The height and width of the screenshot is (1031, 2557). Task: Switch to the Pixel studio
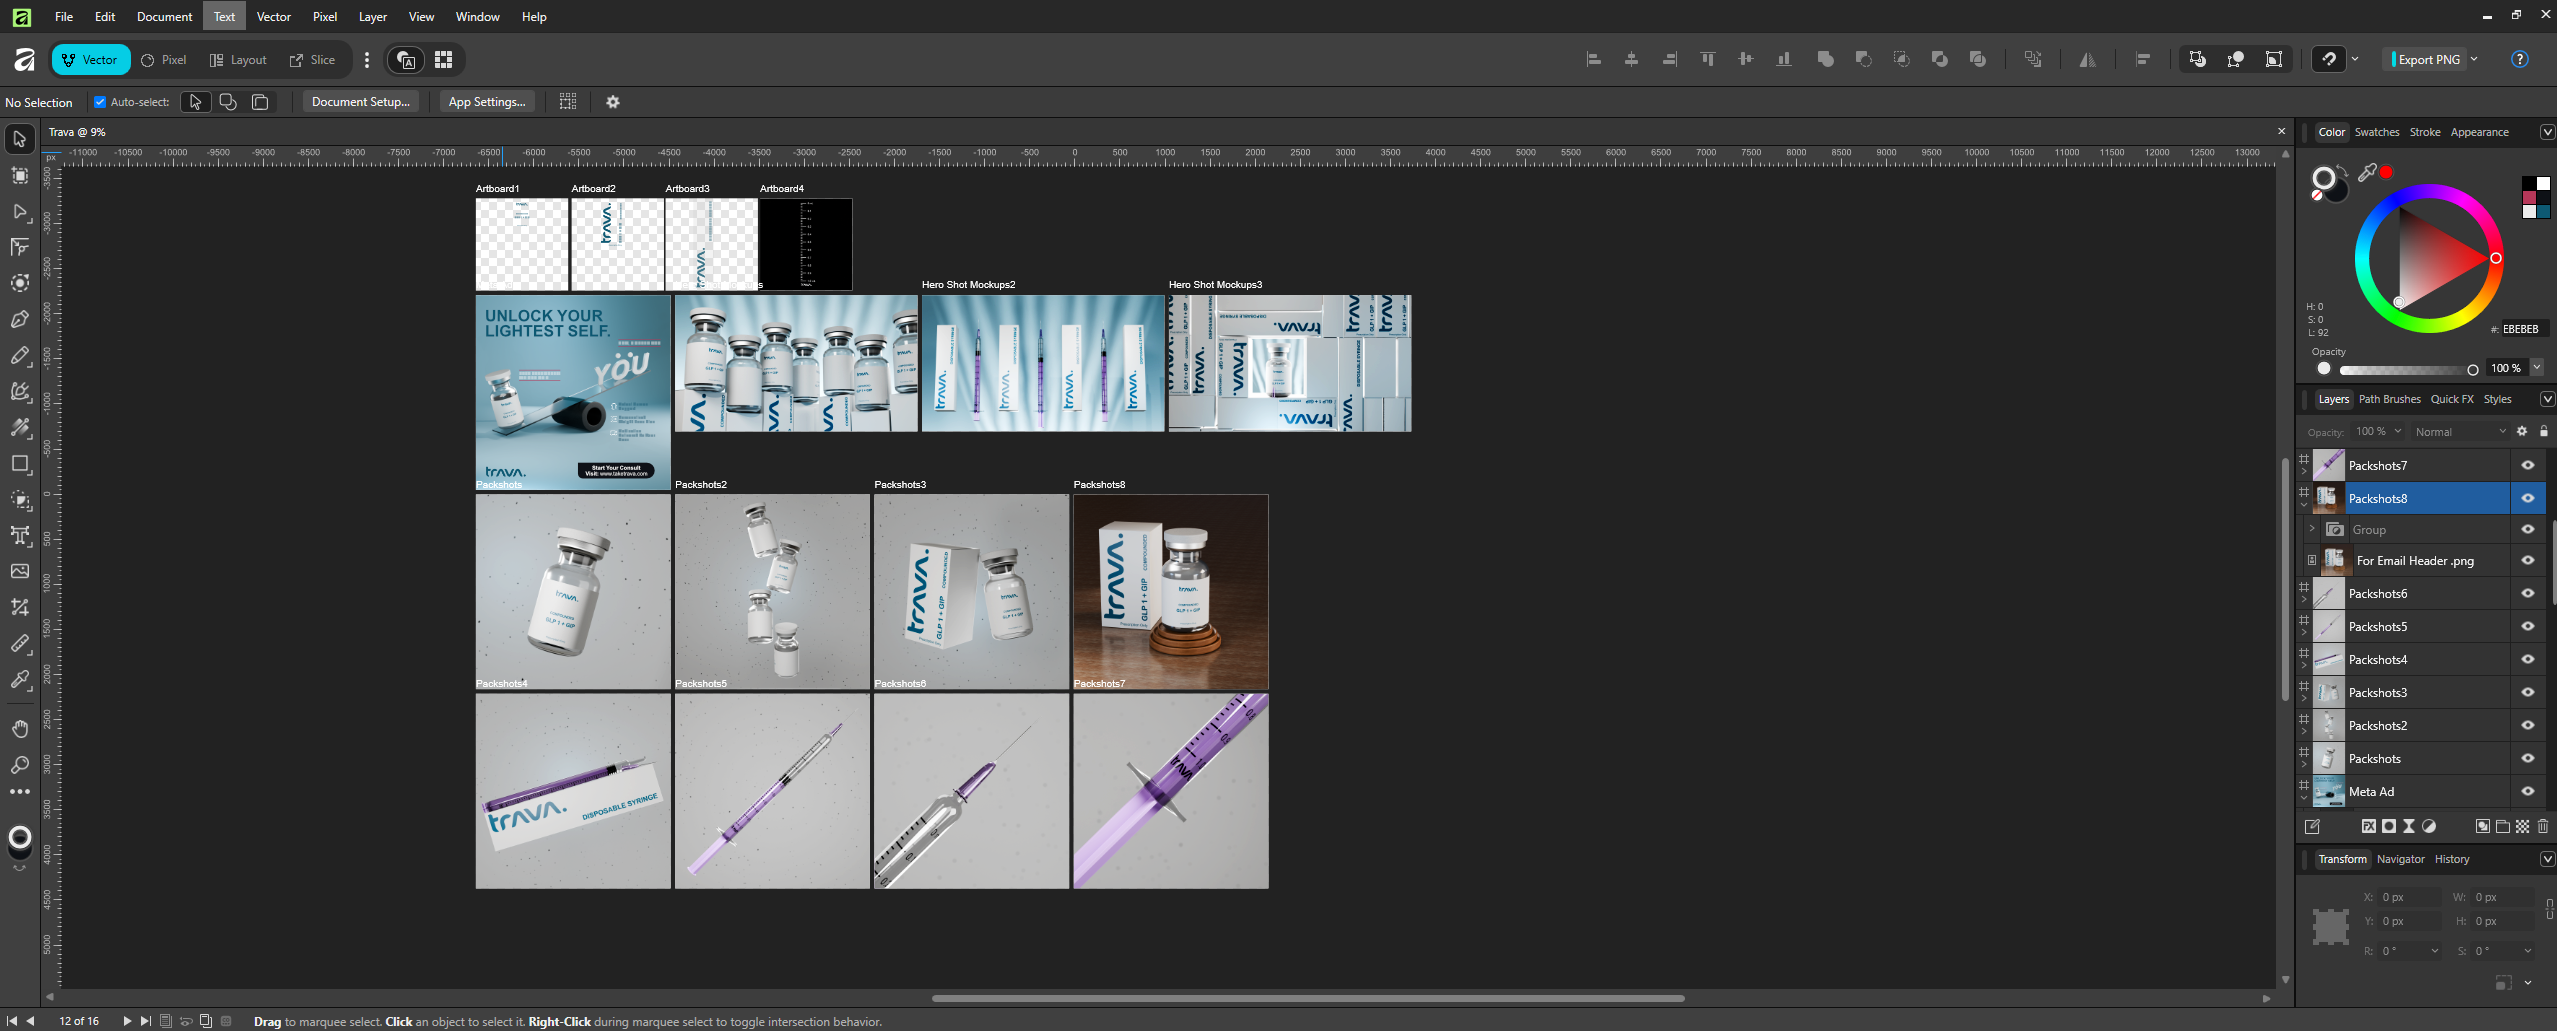(x=164, y=60)
